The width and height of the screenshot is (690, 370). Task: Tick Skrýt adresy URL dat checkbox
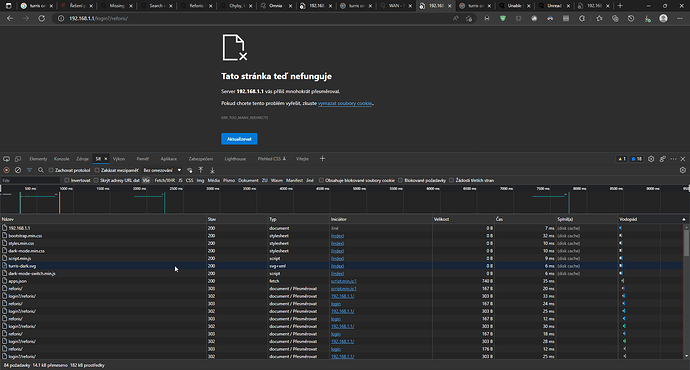click(x=96, y=180)
